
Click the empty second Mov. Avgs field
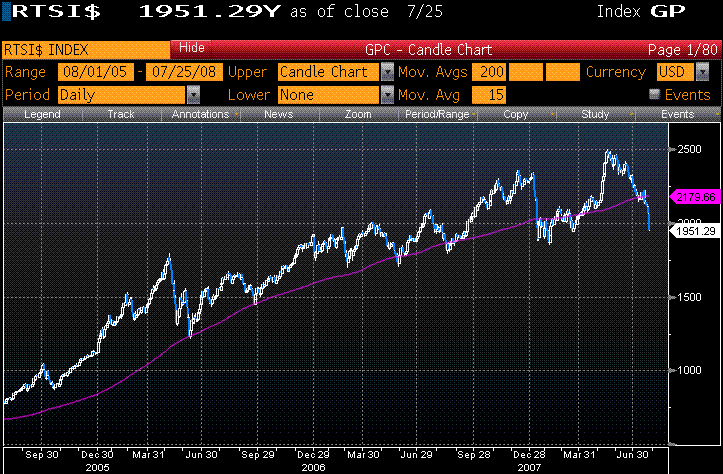pyautogui.click(x=527, y=72)
